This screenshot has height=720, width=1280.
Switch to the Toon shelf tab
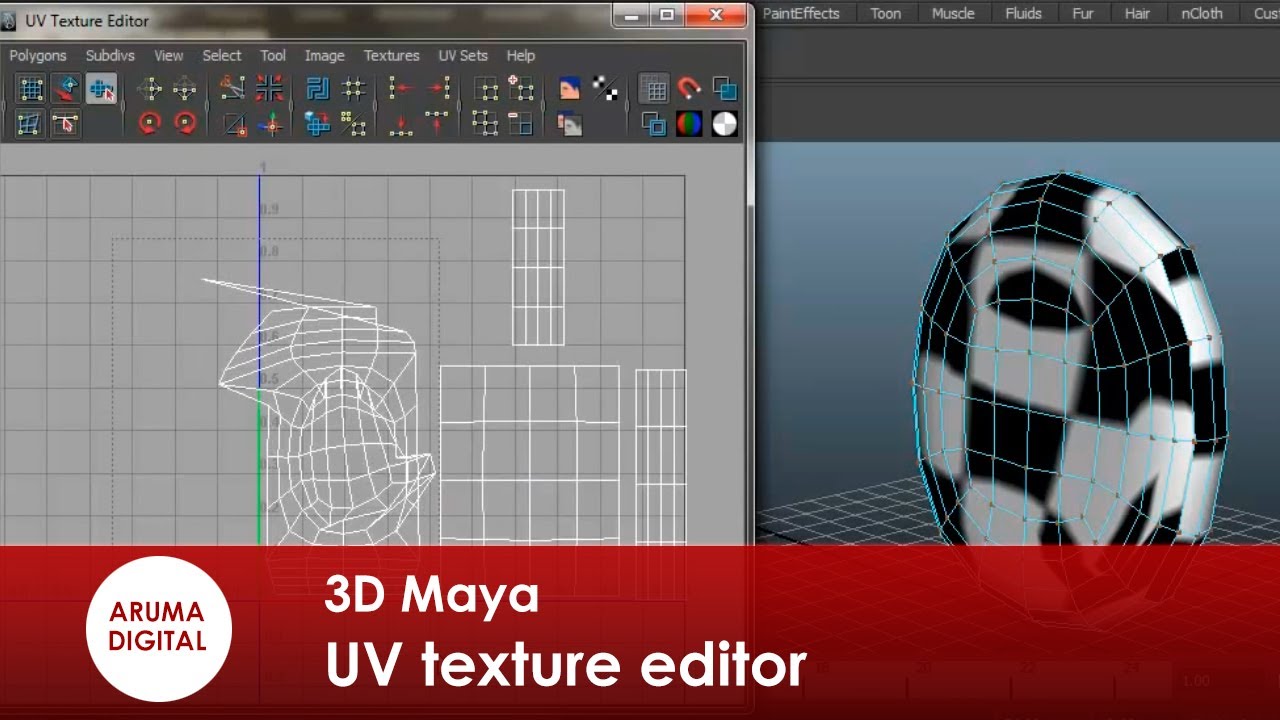pyautogui.click(x=885, y=13)
